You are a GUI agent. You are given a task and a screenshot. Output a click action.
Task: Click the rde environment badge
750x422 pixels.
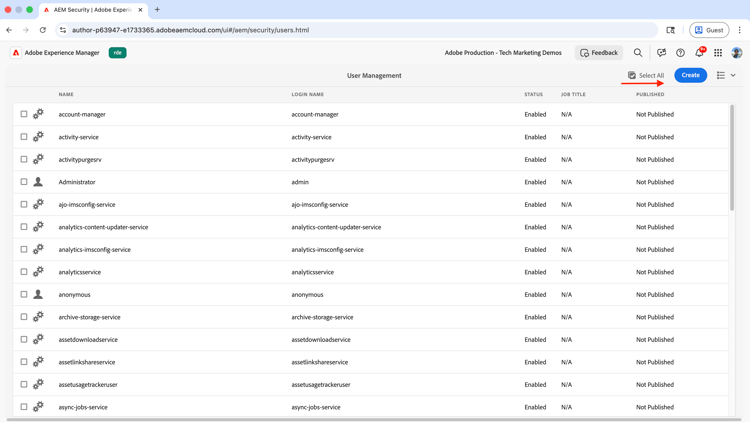[x=117, y=53]
